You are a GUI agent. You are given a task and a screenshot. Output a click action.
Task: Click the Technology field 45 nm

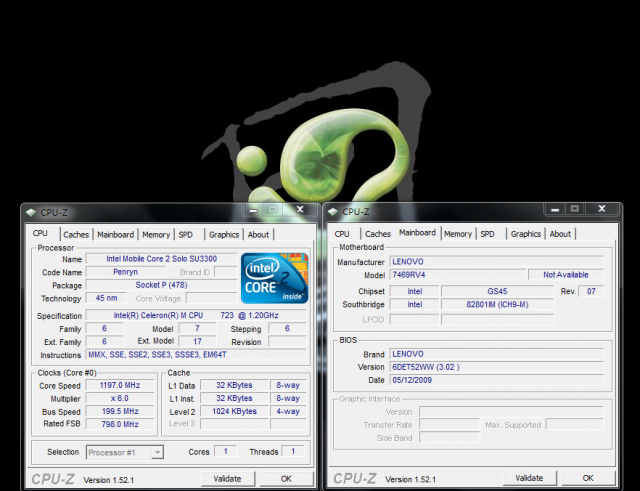[x=106, y=298]
